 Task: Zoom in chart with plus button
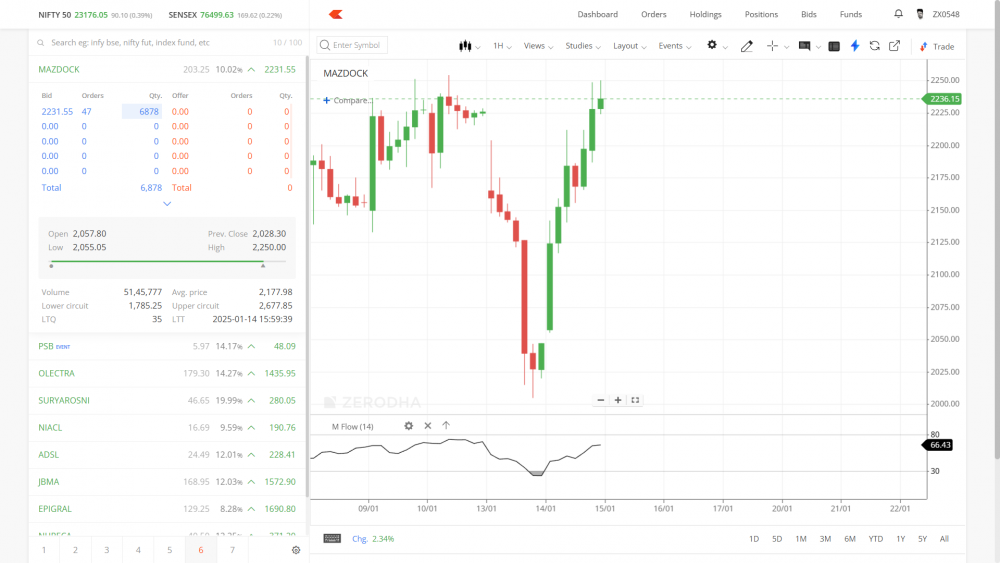pyautogui.click(x=618, y=400)
